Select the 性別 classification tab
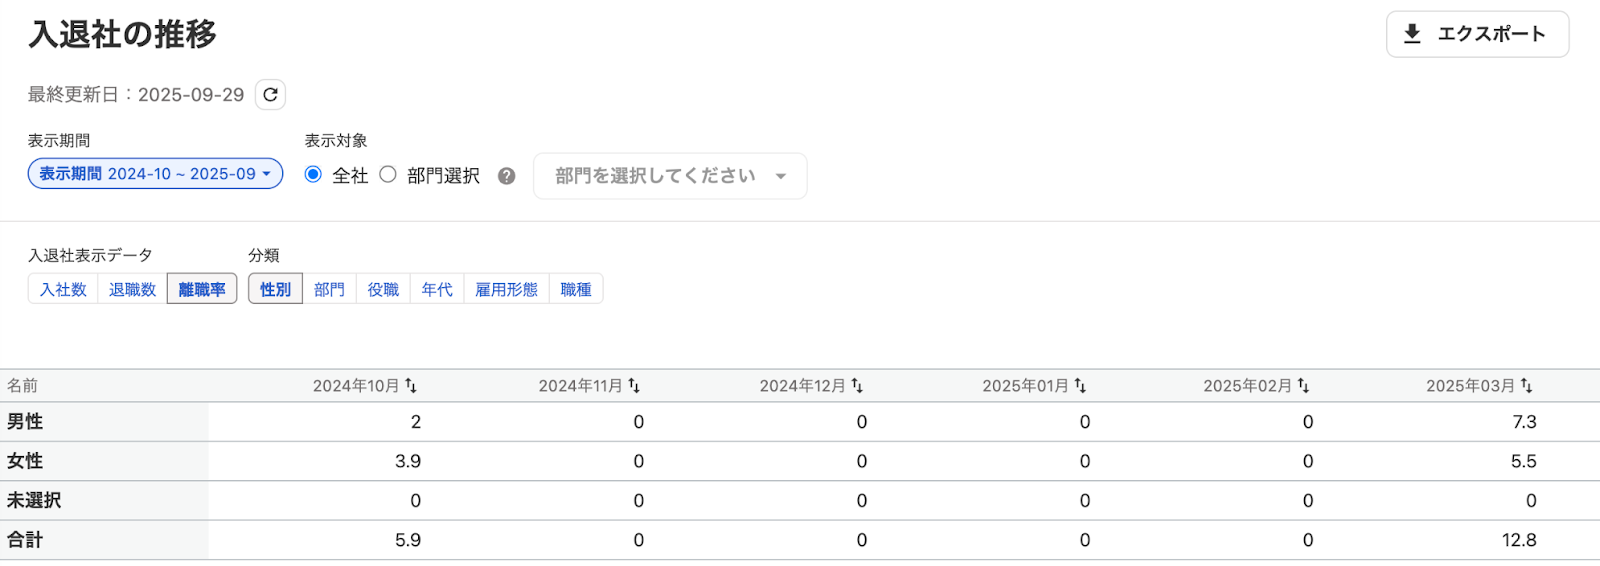The width and height of the screenshot is (1600, 566). point(275,289)
